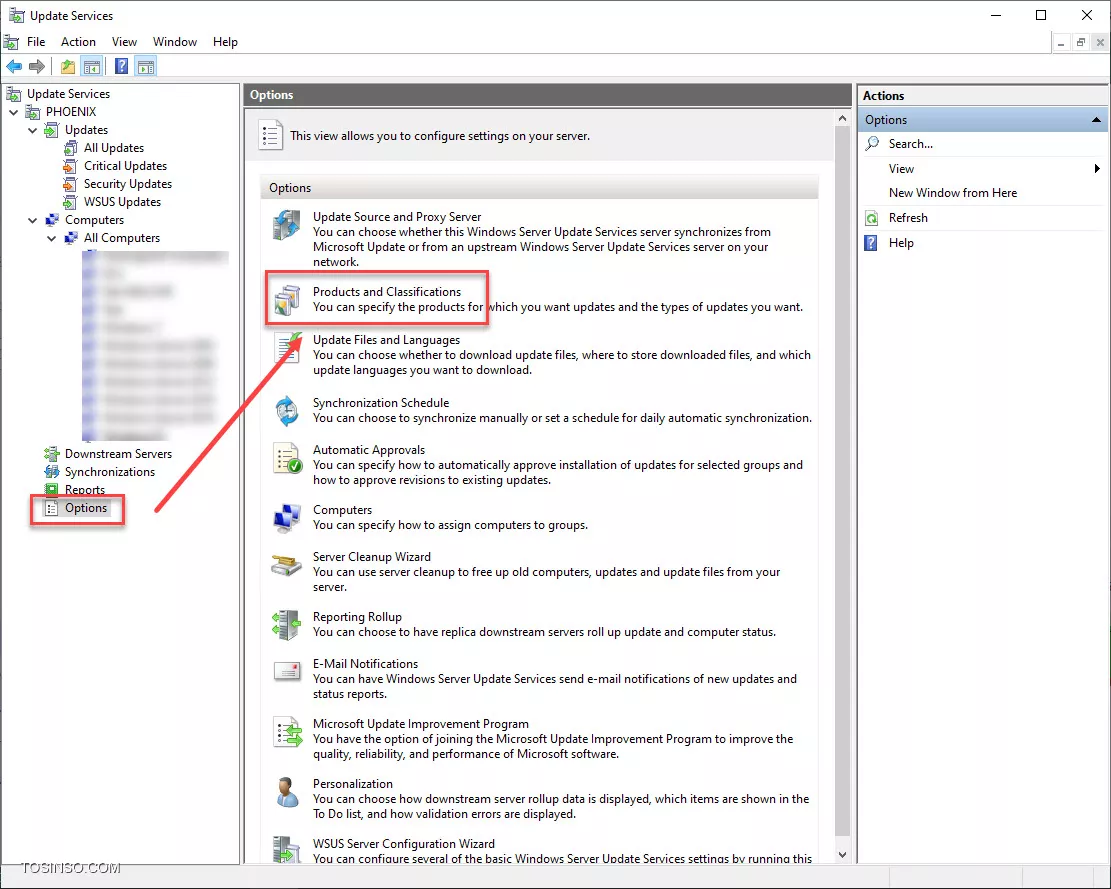Select Reports in the console tree

[x=85, y=490]
